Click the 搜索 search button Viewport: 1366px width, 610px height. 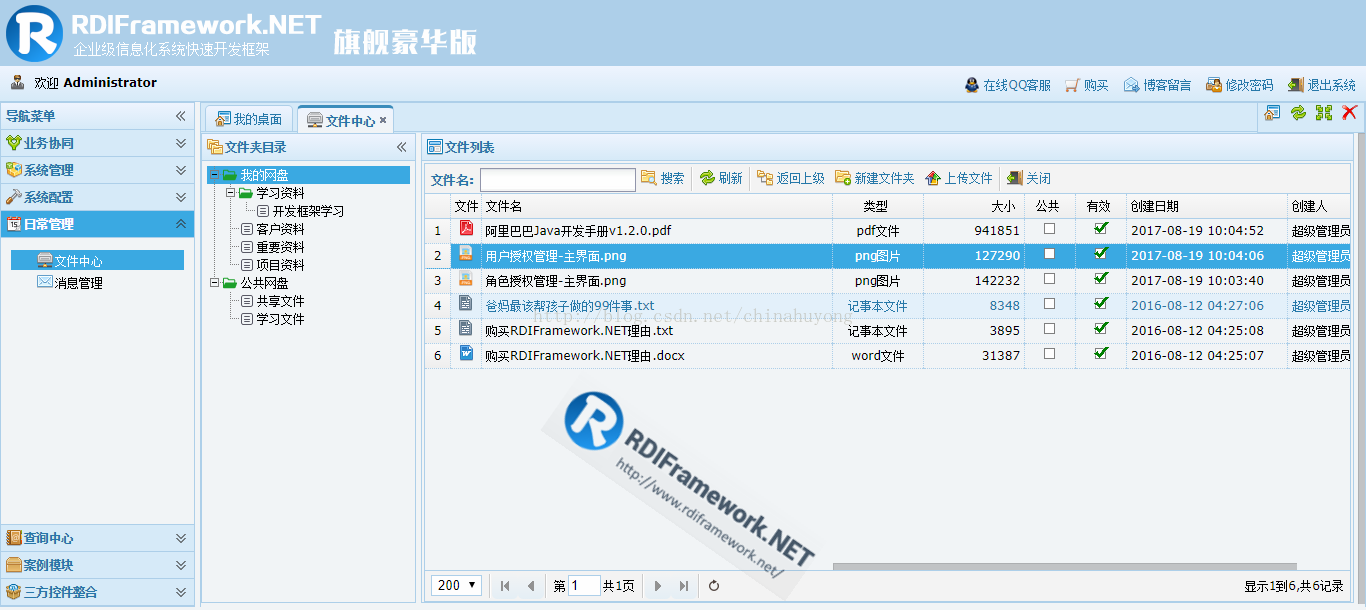tap(663, 178)
